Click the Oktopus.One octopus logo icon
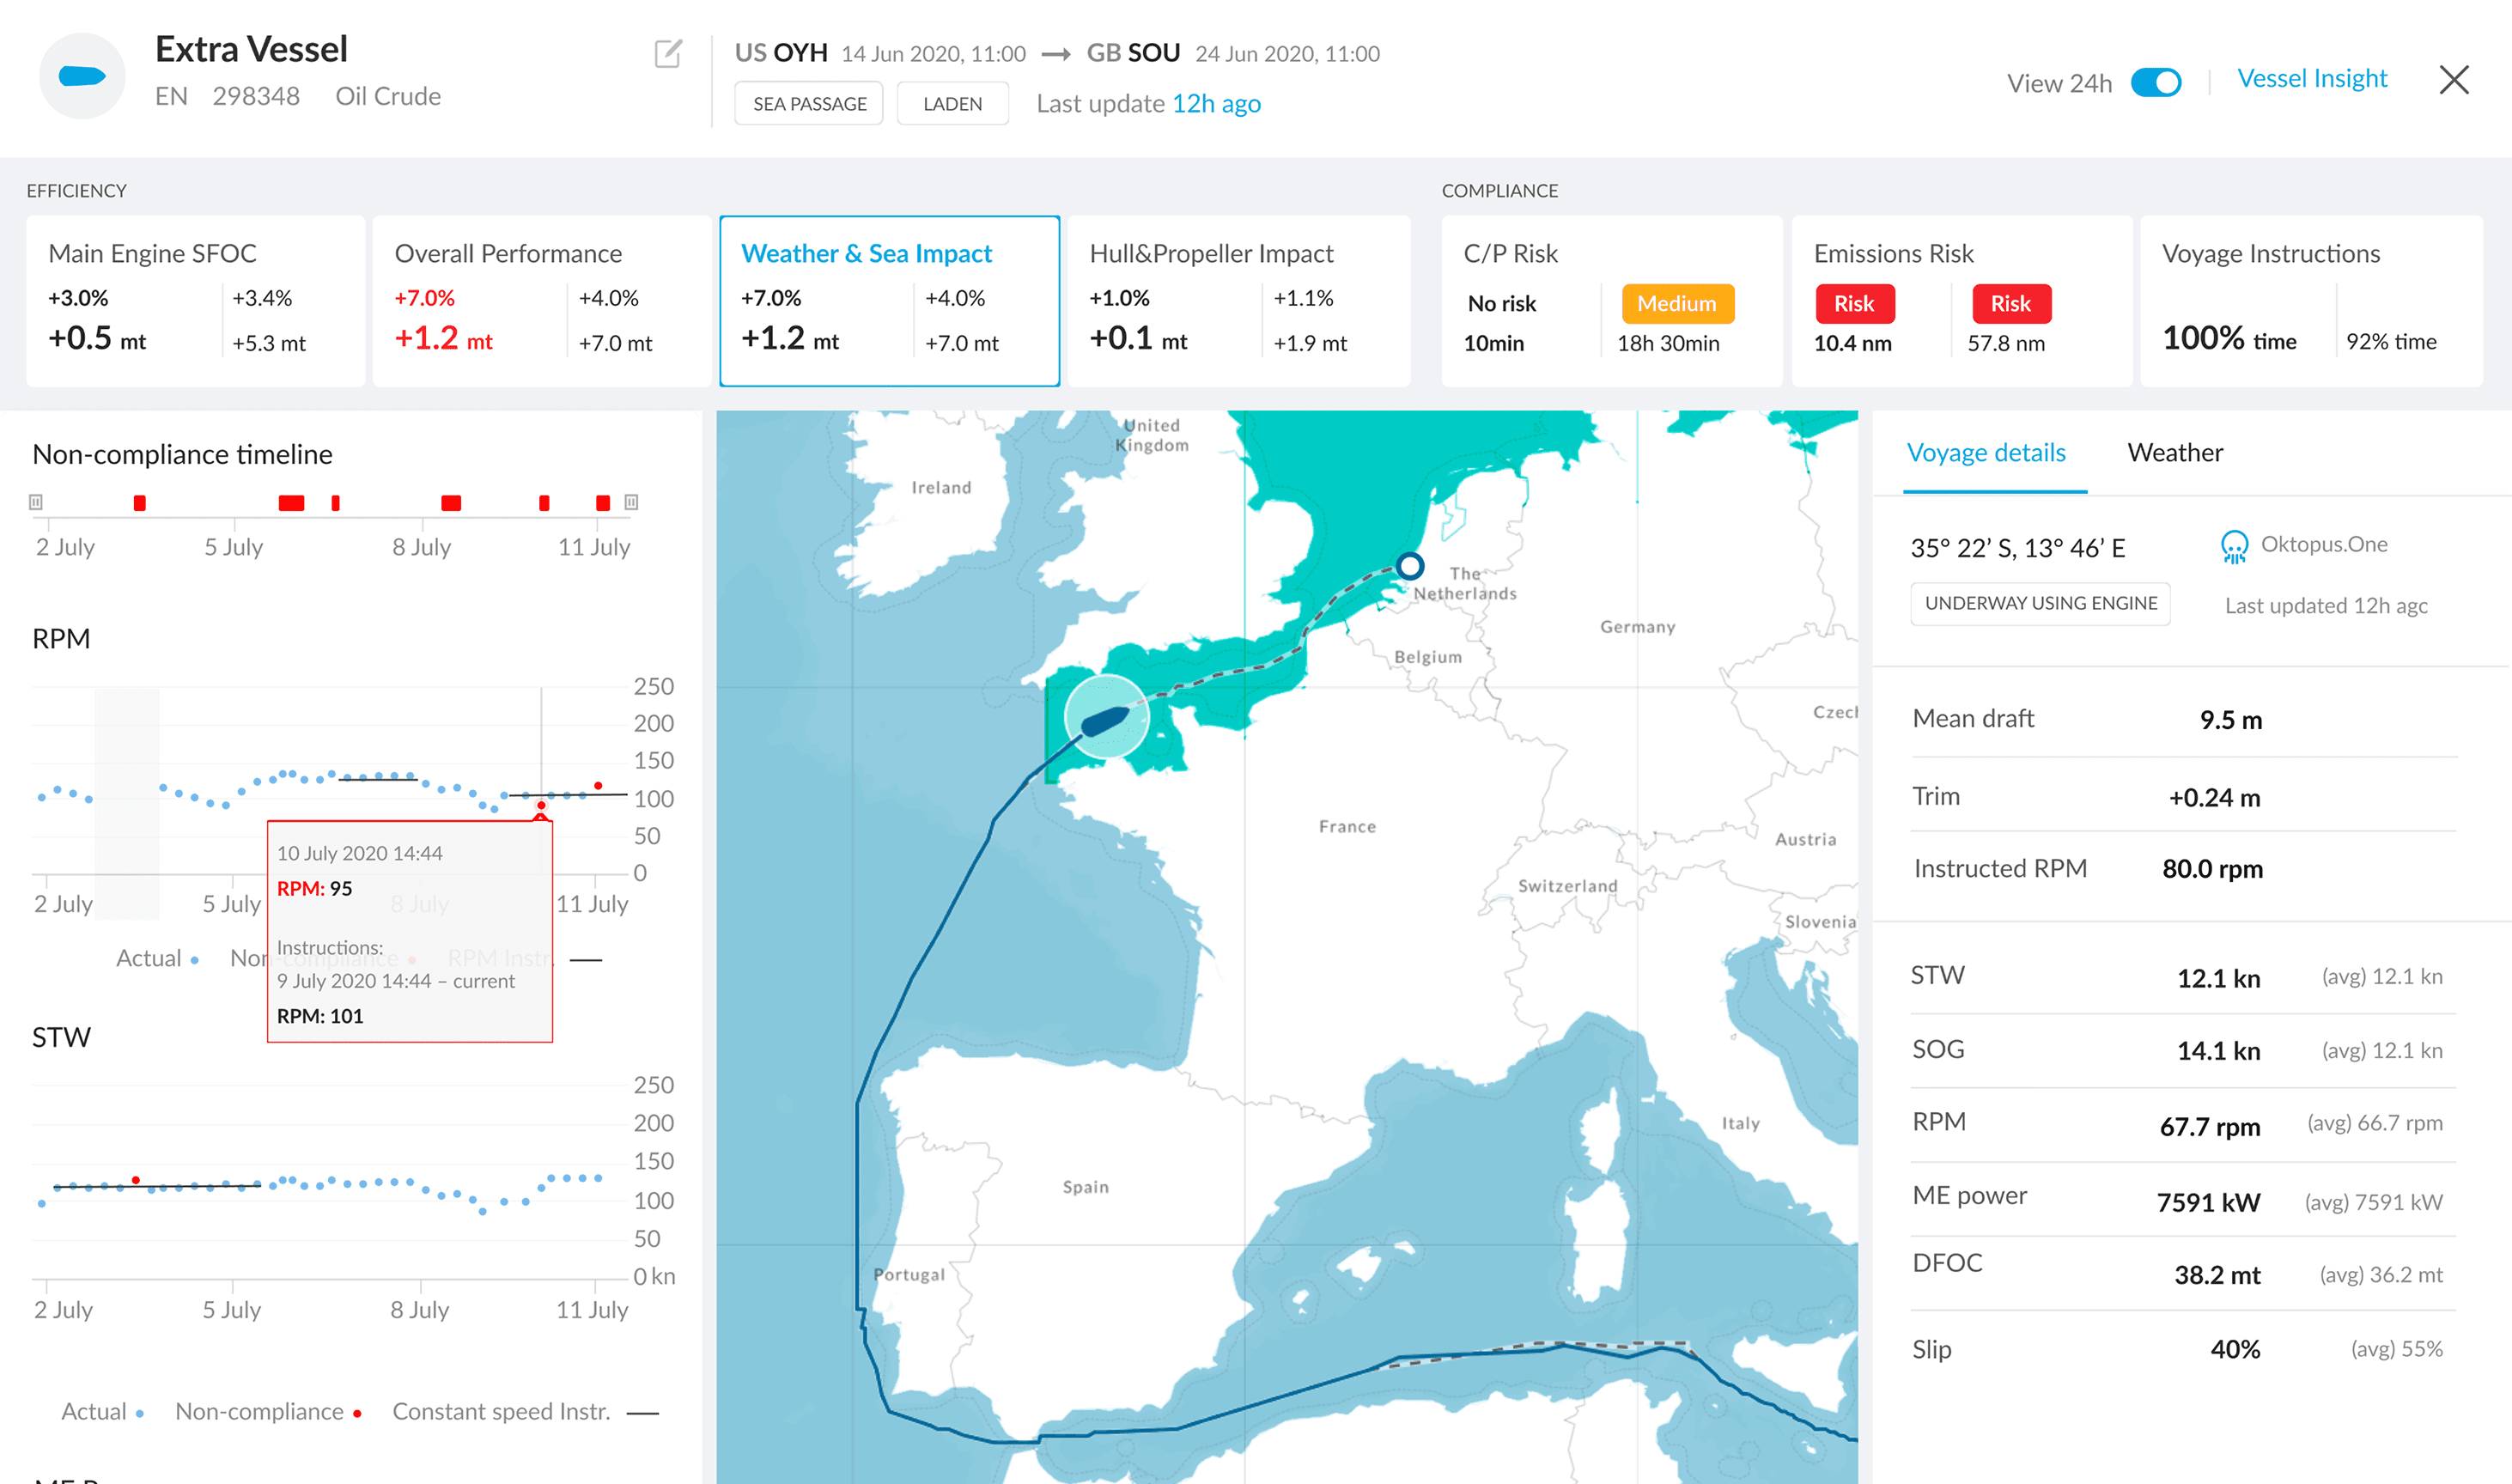This screenshot has width=2512, height=1484. 2233,547
